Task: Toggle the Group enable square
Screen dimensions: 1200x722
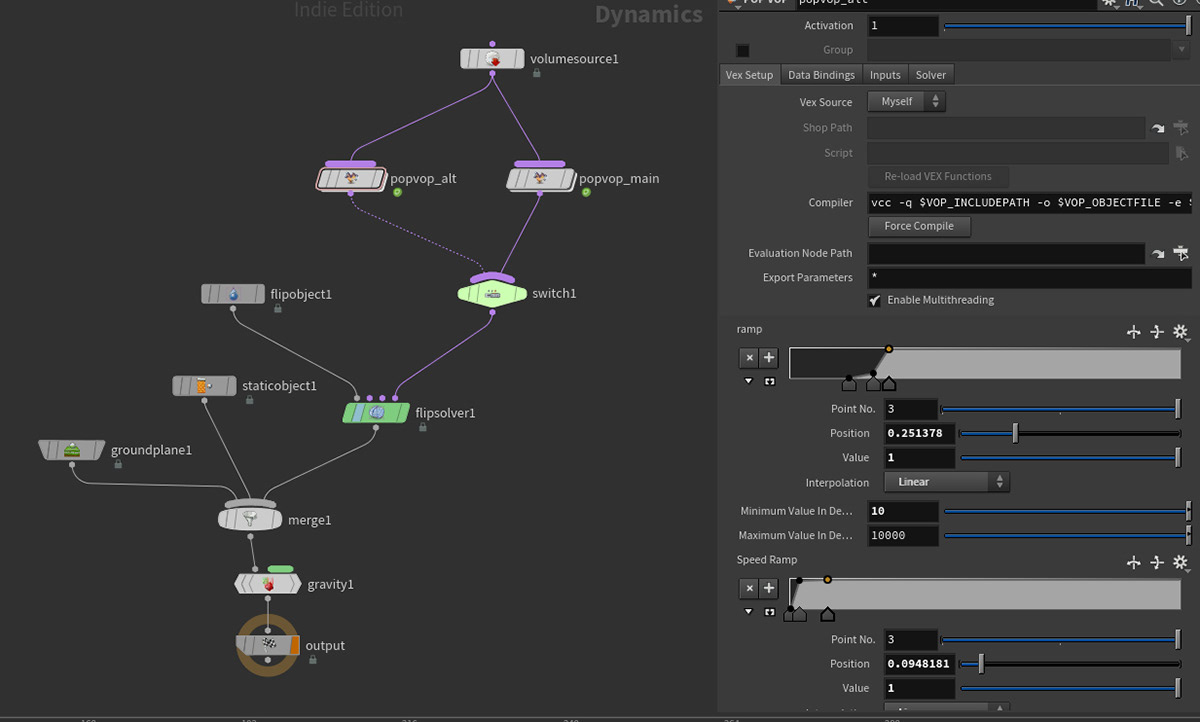Action: tap(743, 50)
